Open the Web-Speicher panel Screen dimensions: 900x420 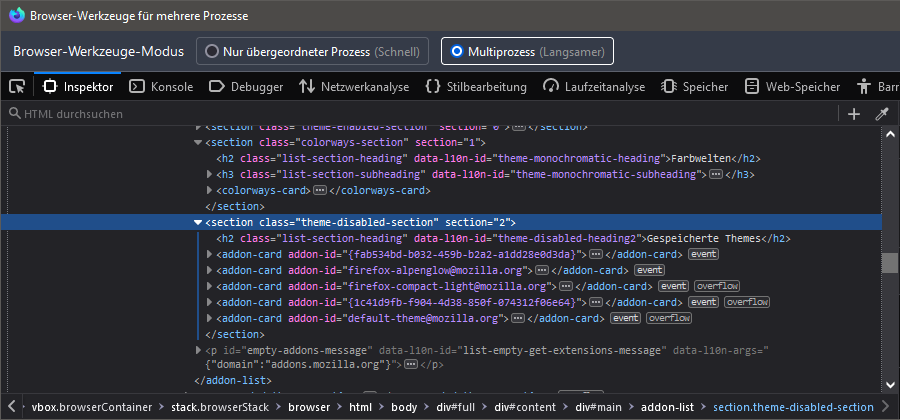792,87
